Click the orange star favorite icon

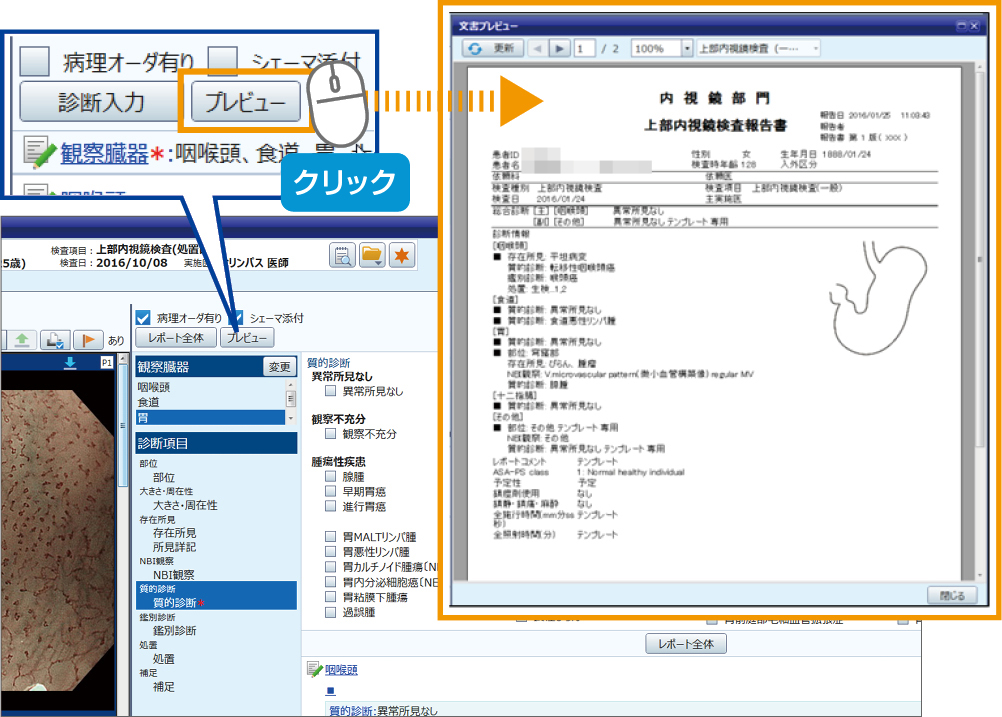(402, 256)
